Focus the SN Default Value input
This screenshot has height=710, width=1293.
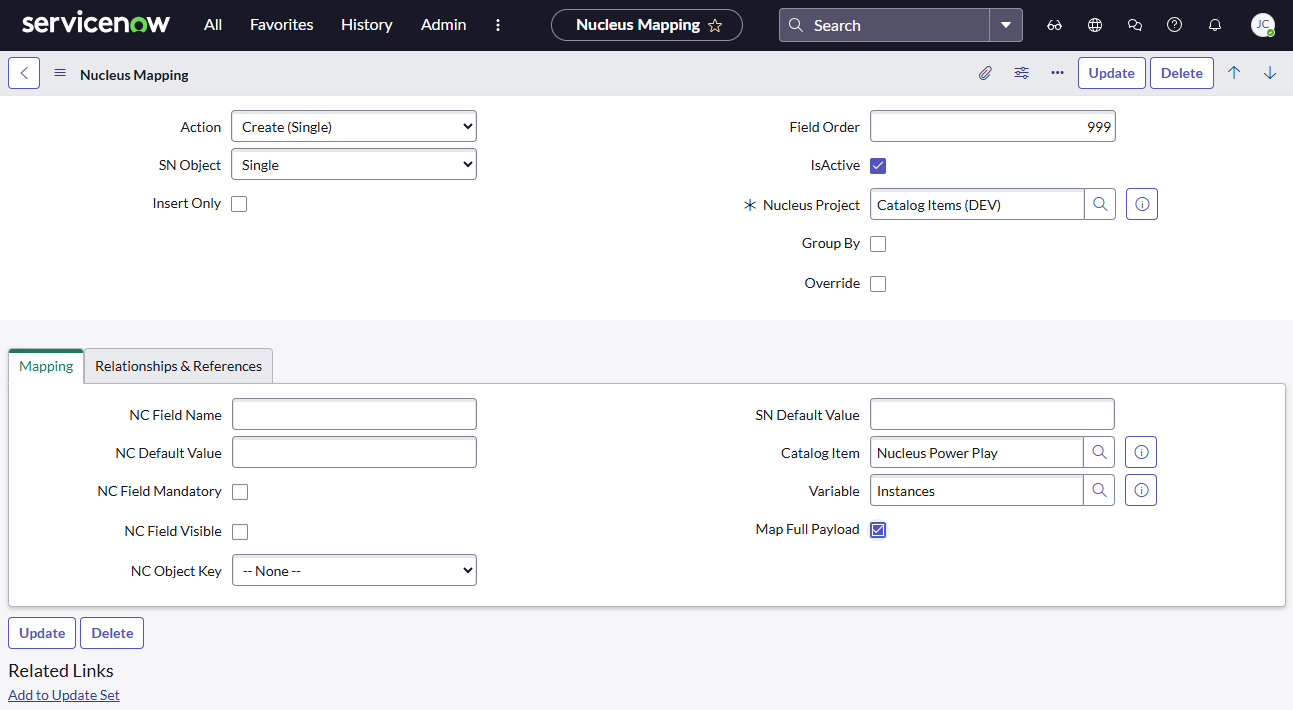pos(992,415)
